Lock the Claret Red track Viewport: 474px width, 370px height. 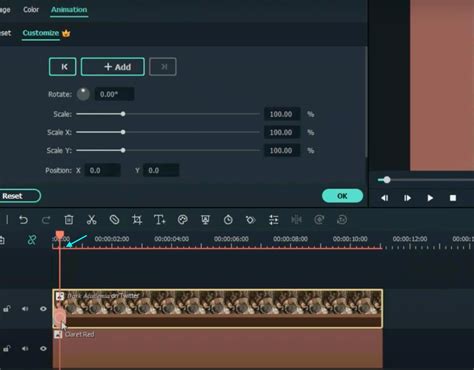pos(7,349)
